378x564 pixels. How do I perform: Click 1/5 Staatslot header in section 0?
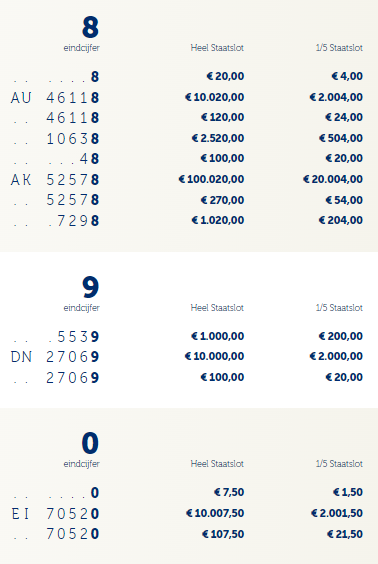tap(339, 464)
